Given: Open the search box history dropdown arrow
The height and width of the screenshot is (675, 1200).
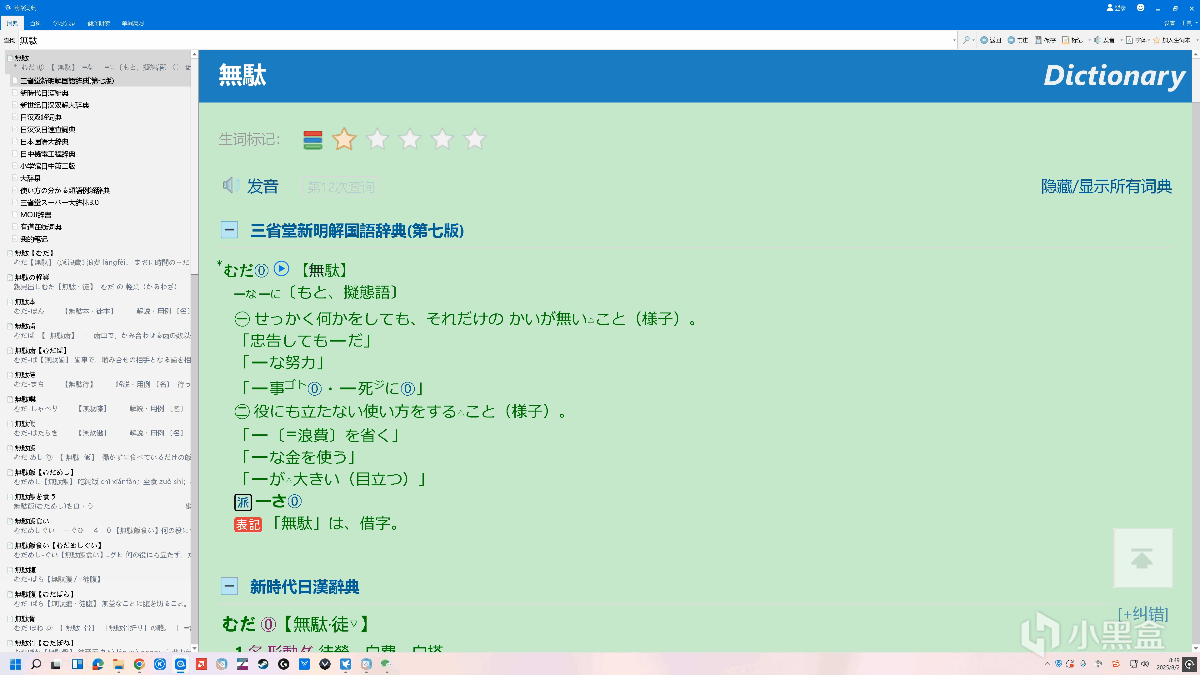Looking at the screenshot, I should [x=954, y=40].
